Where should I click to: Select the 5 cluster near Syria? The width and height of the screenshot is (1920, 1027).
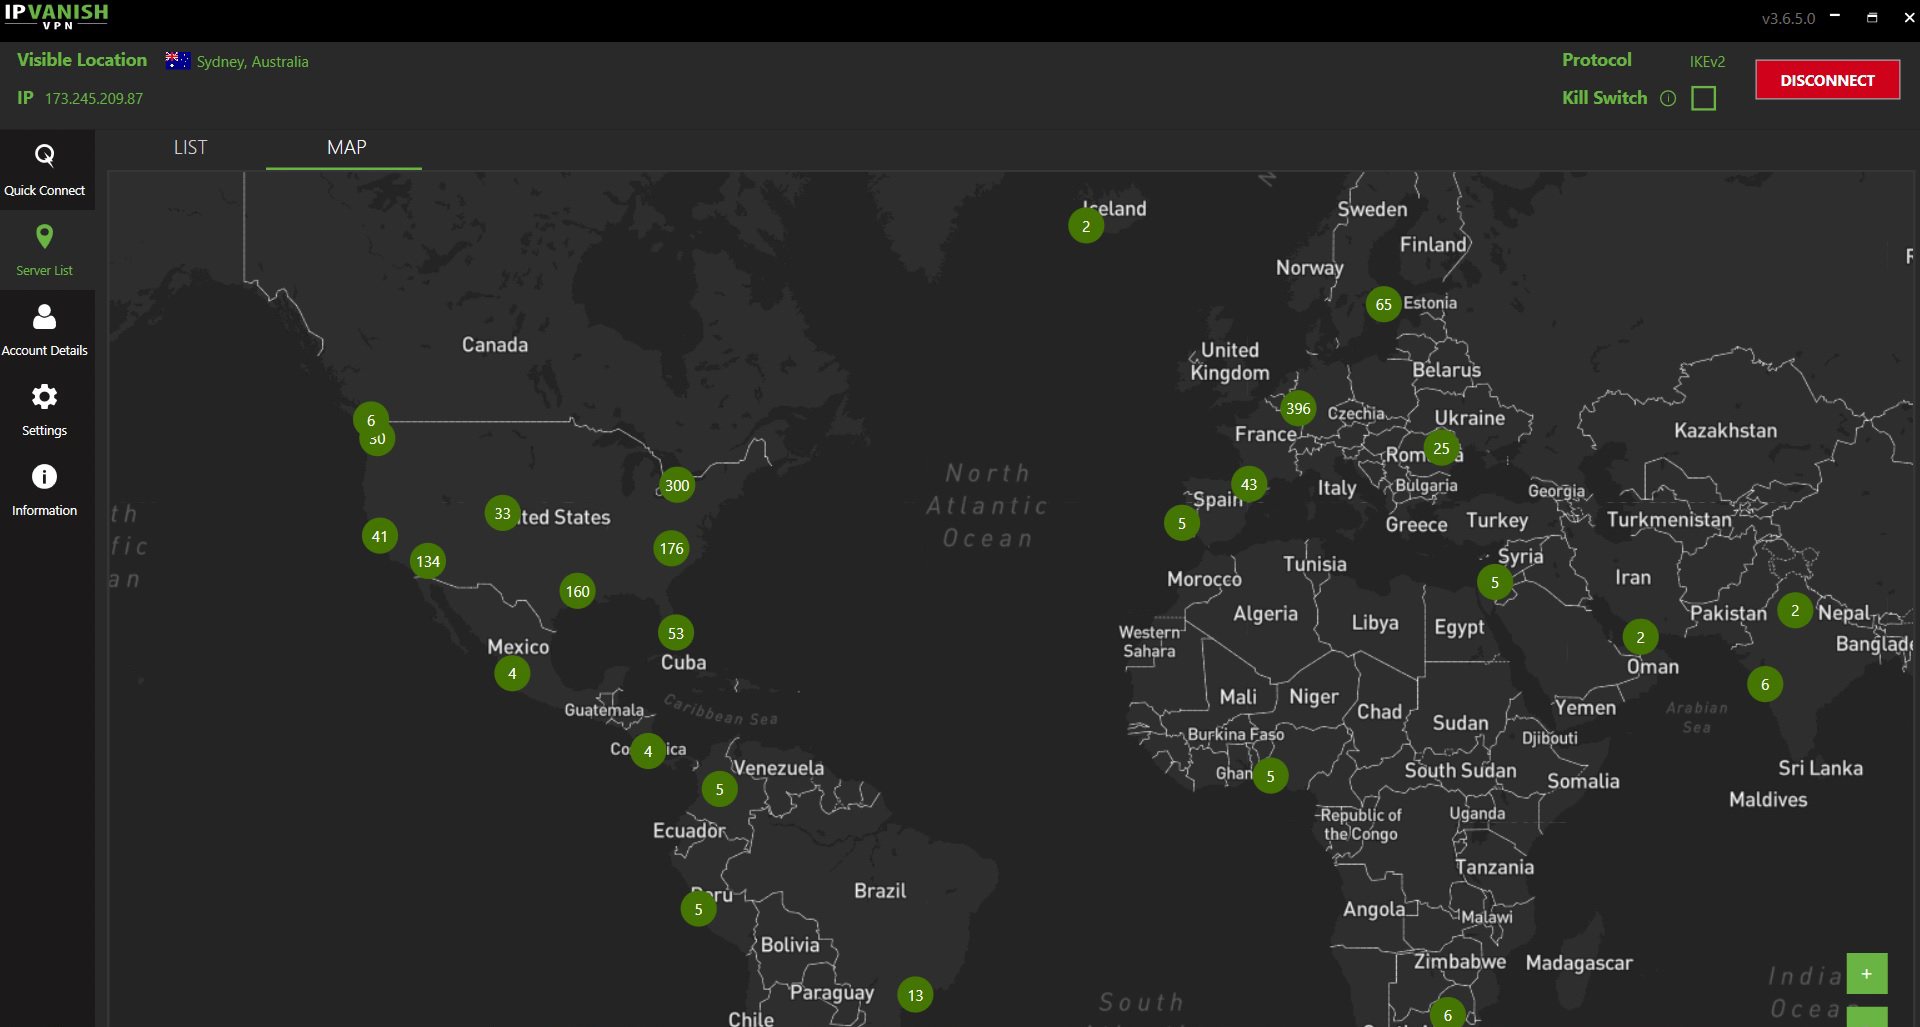point(1495,583)
